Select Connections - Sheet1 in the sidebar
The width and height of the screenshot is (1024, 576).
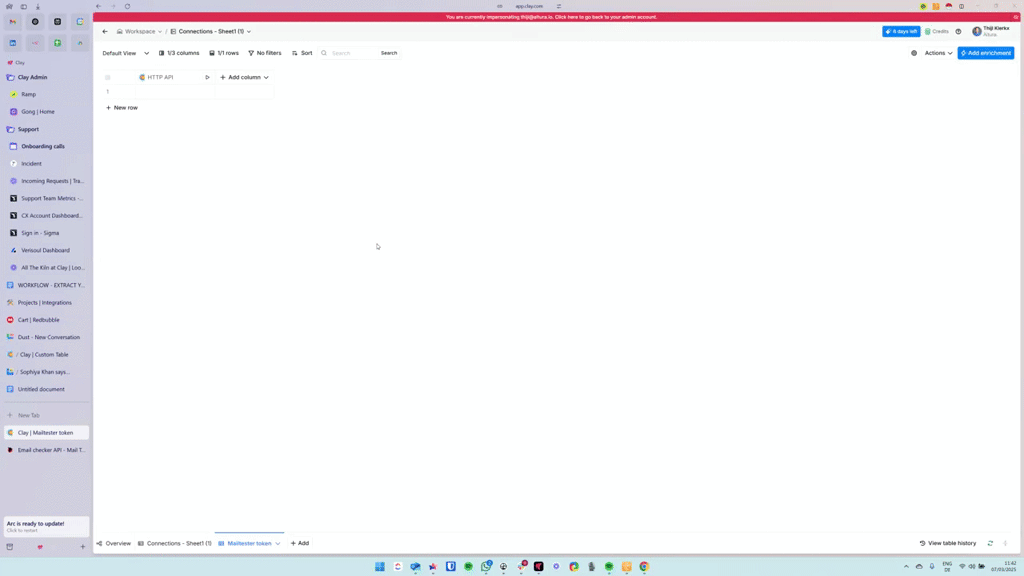[175, 543]
